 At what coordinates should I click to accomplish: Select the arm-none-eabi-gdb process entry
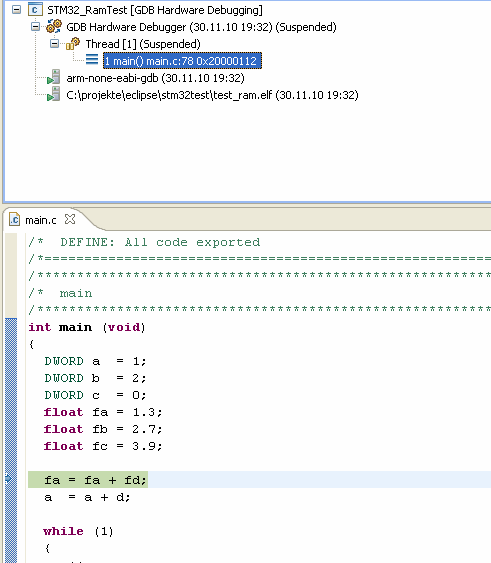pos(155,78)
